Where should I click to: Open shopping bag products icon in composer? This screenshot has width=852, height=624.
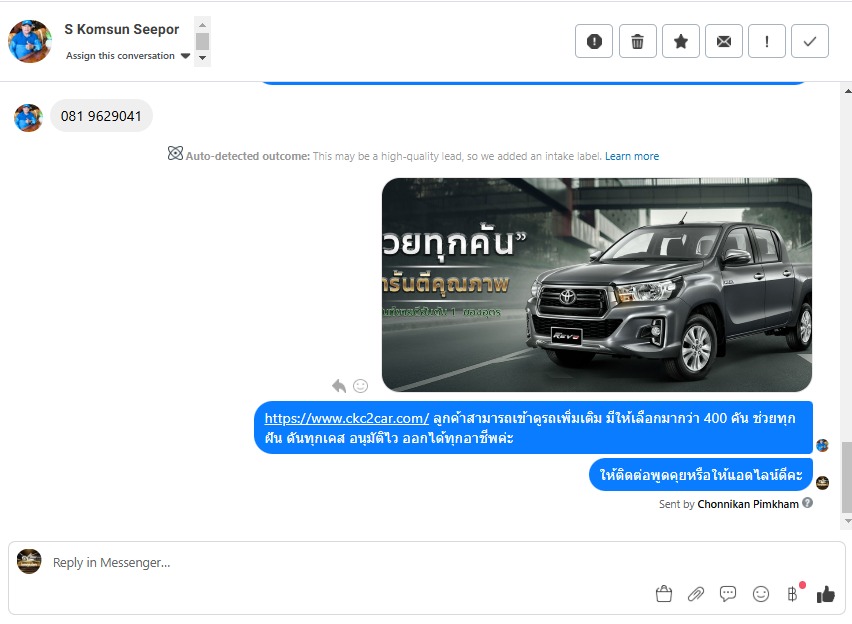[663, 594]
